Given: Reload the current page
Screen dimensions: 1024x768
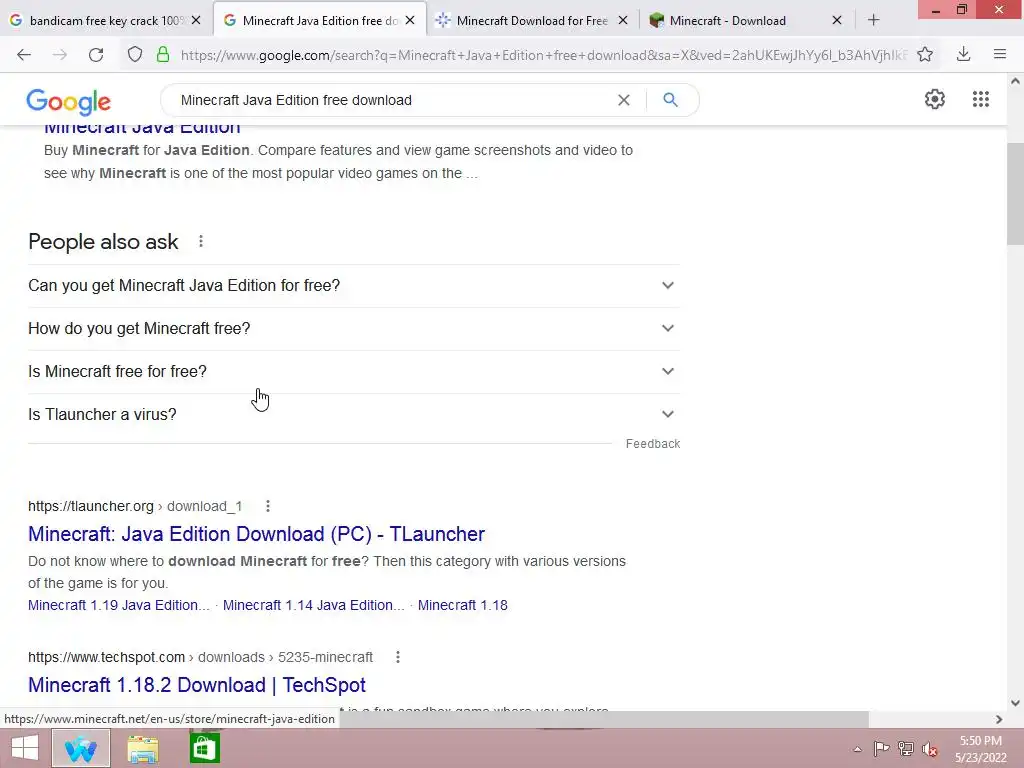Looking at the screenshot, I should point(96,55).
